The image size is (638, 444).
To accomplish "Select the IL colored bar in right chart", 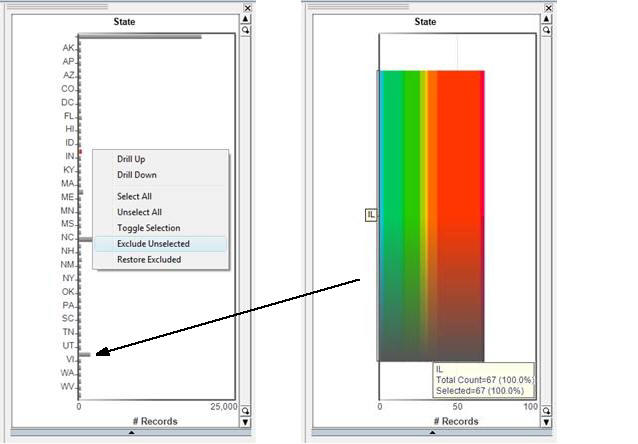I will pyautogui.click(x=431, y=216).
